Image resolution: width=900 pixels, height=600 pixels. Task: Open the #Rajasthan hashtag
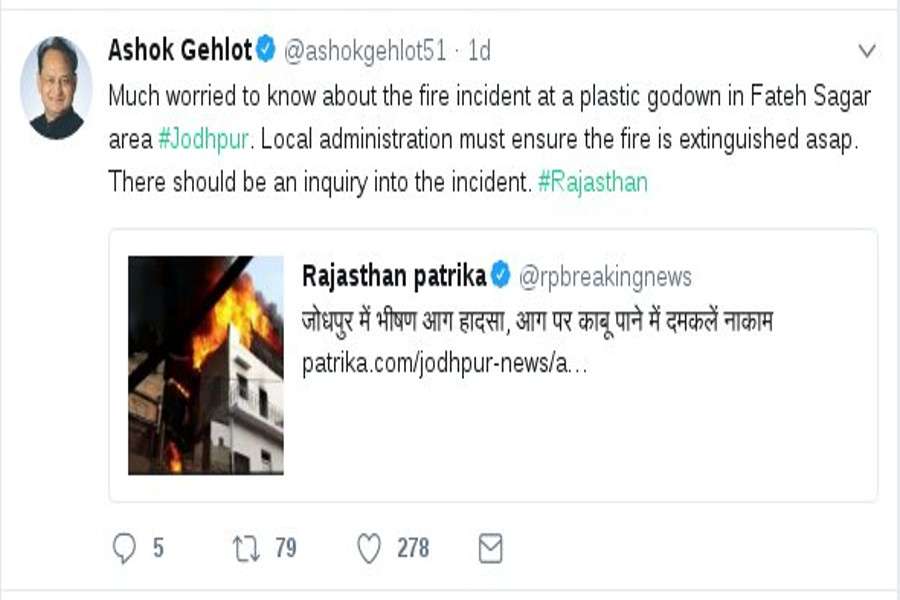[593, 183]
